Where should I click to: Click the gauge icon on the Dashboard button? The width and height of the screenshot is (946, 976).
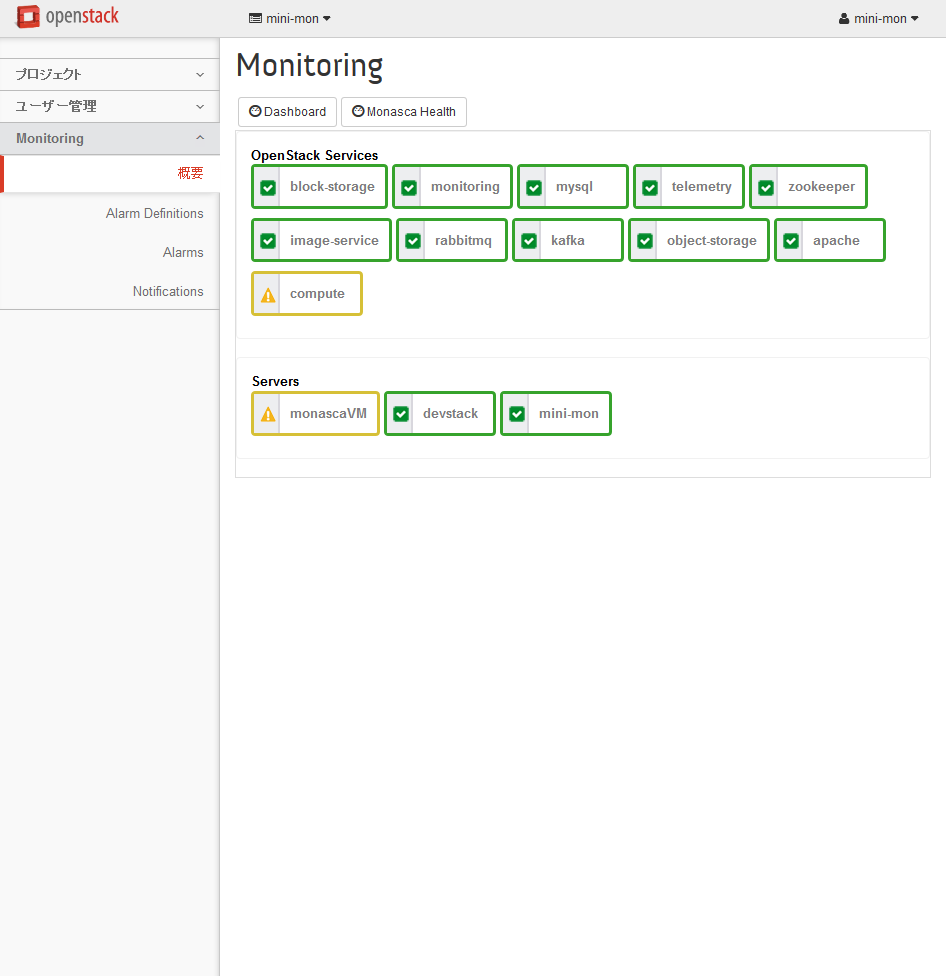pyautogui.click(x=255, y=111)
